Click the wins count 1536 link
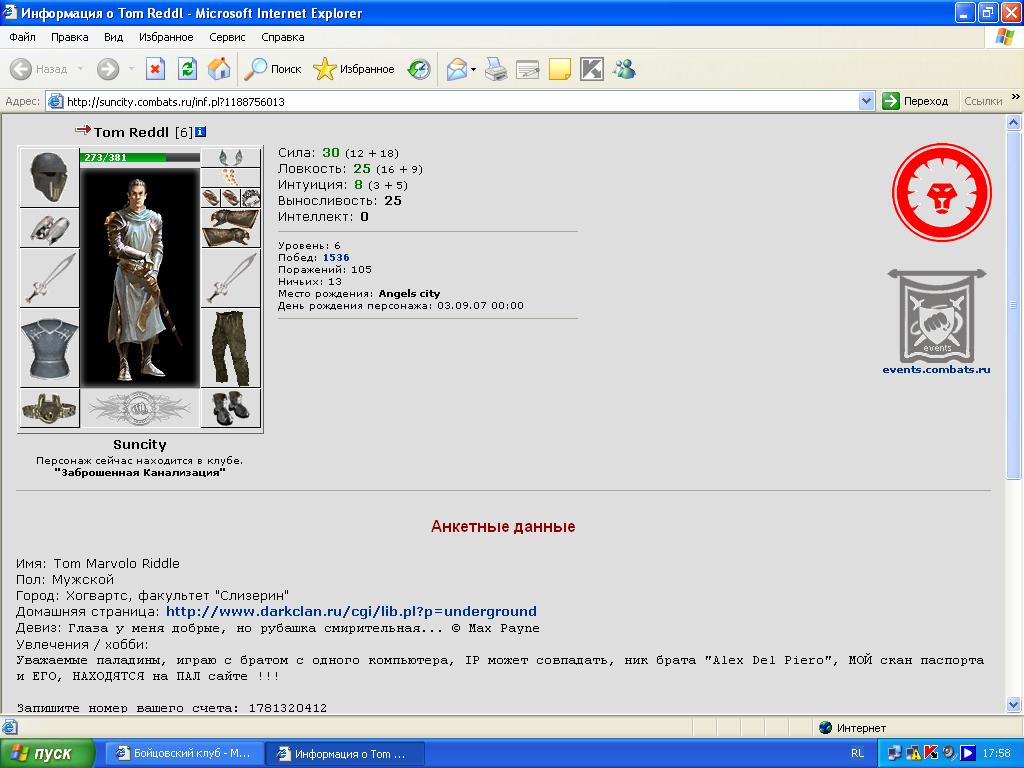Image resolution: width=1024 pixels, height=768 pixels. 336,257
